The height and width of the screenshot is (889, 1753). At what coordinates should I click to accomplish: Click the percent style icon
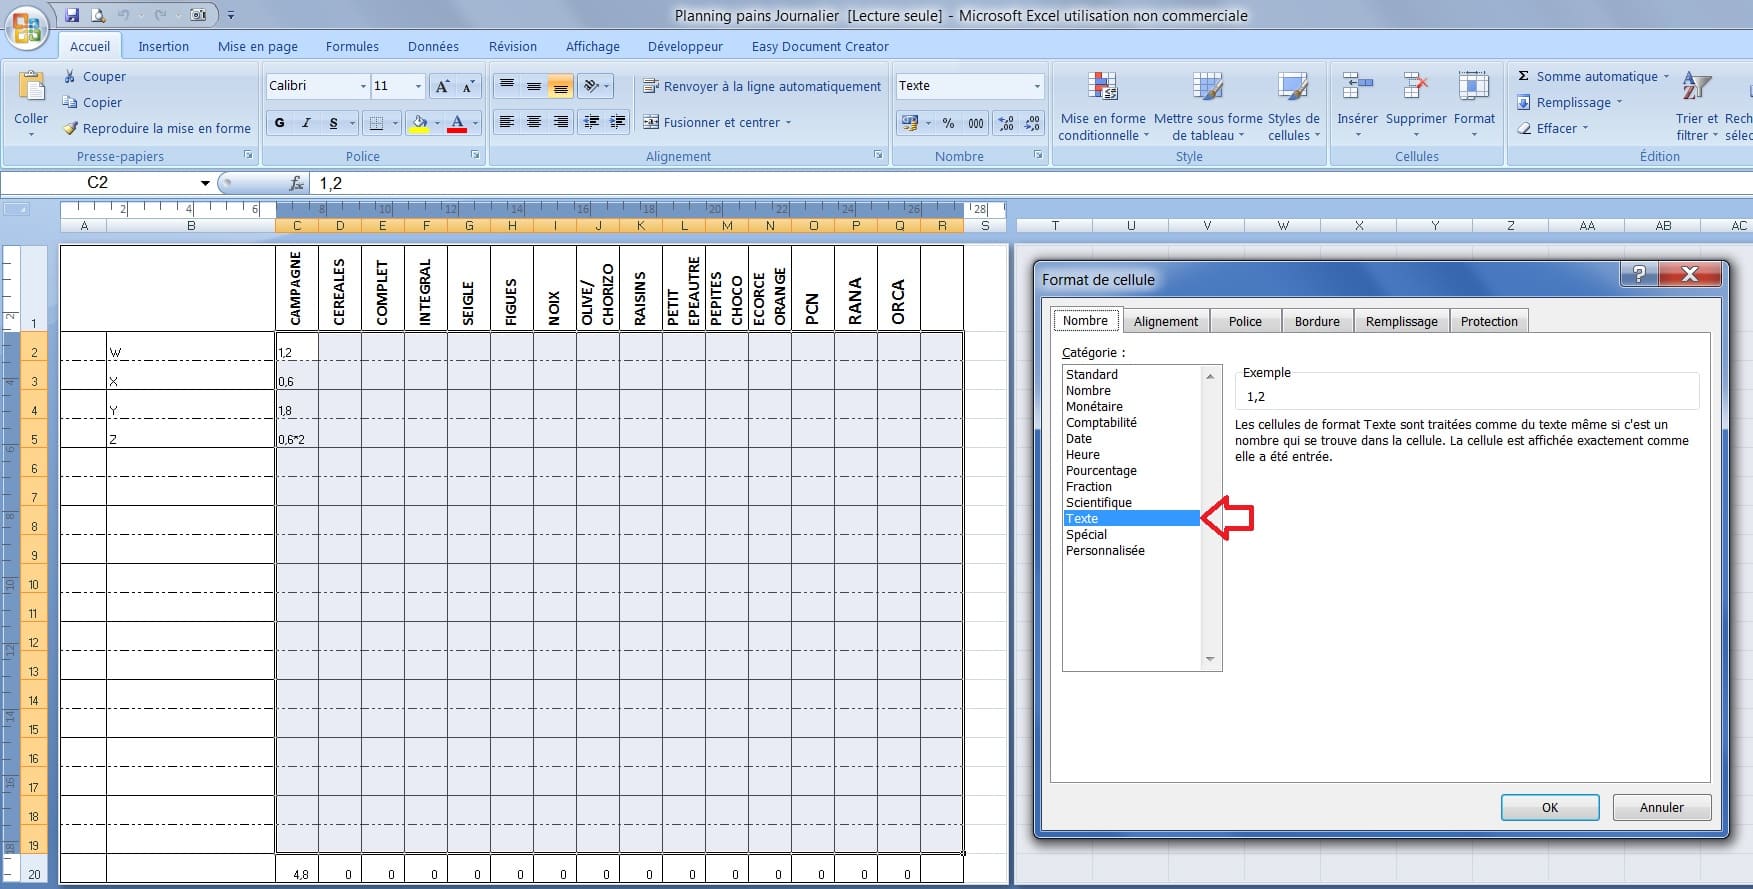pyautogui.click(x=948, y=123)
